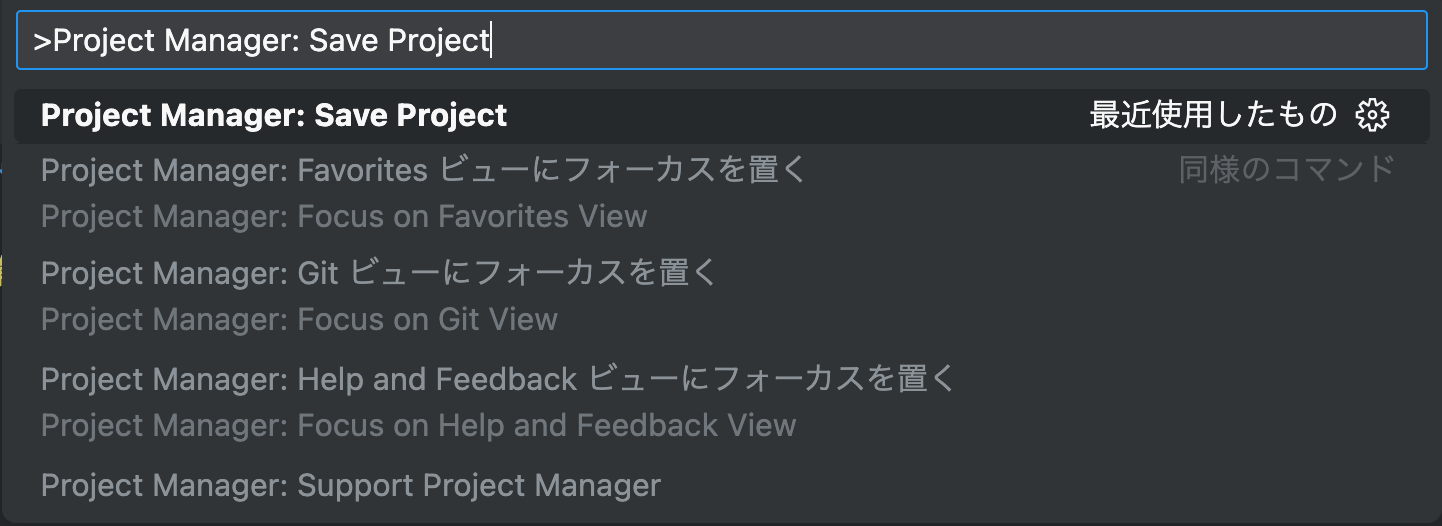This screenshot has width=1442, height=526.
Task: Run the highlighted Save Project command
Action: pyautogui.click(x=274, y=116)
